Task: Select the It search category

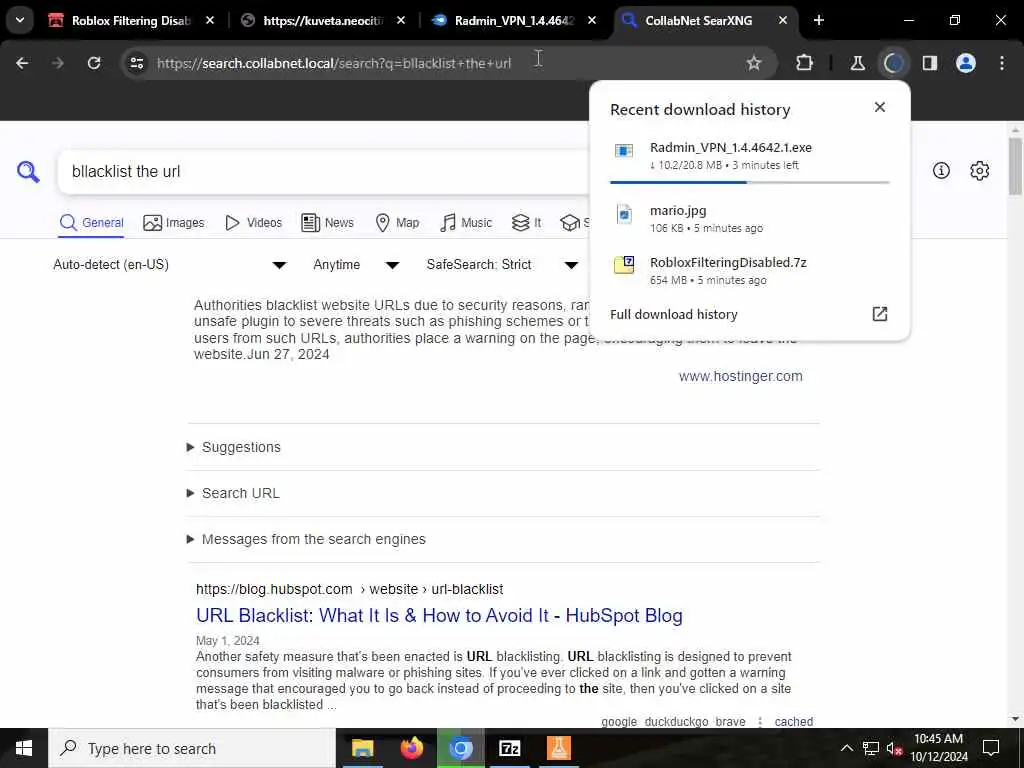Action: (x=526, y=223)
